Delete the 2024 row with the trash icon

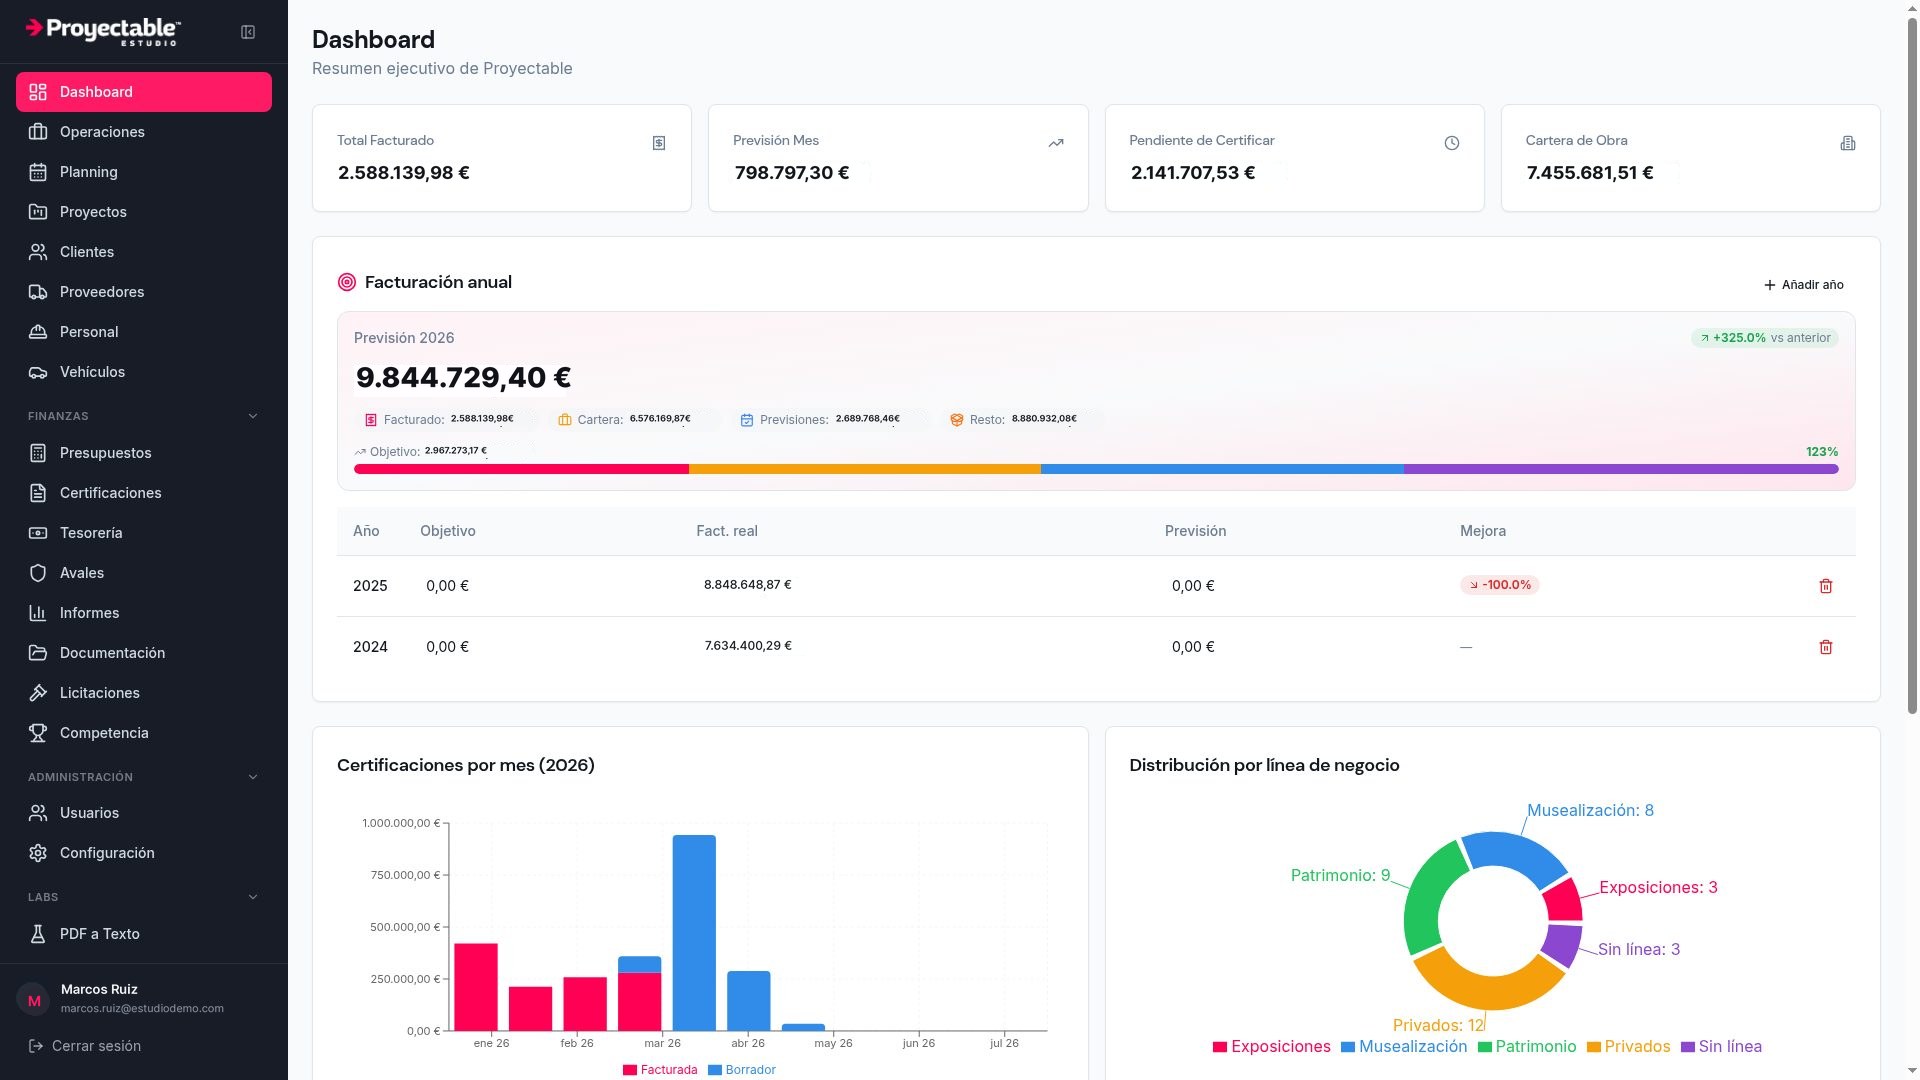coord(1825,647)
